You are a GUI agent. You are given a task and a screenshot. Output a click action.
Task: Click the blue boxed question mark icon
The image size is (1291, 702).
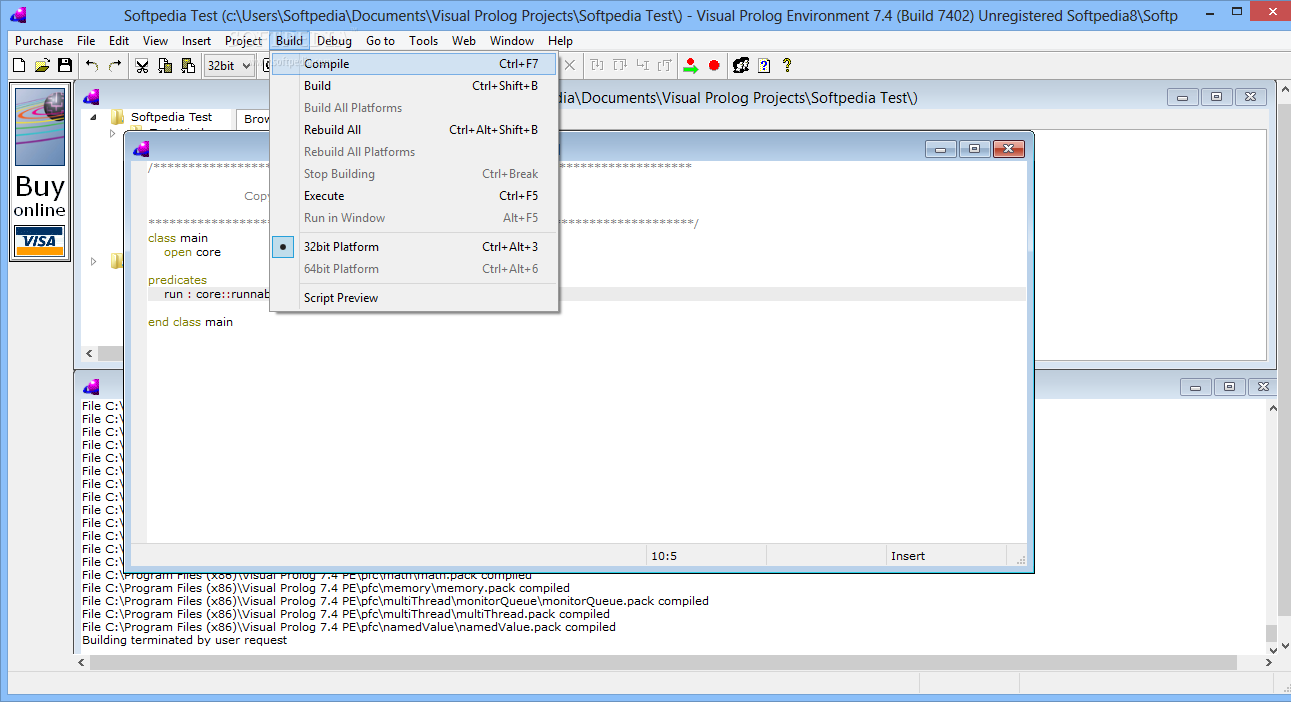[x=764, y=65]
